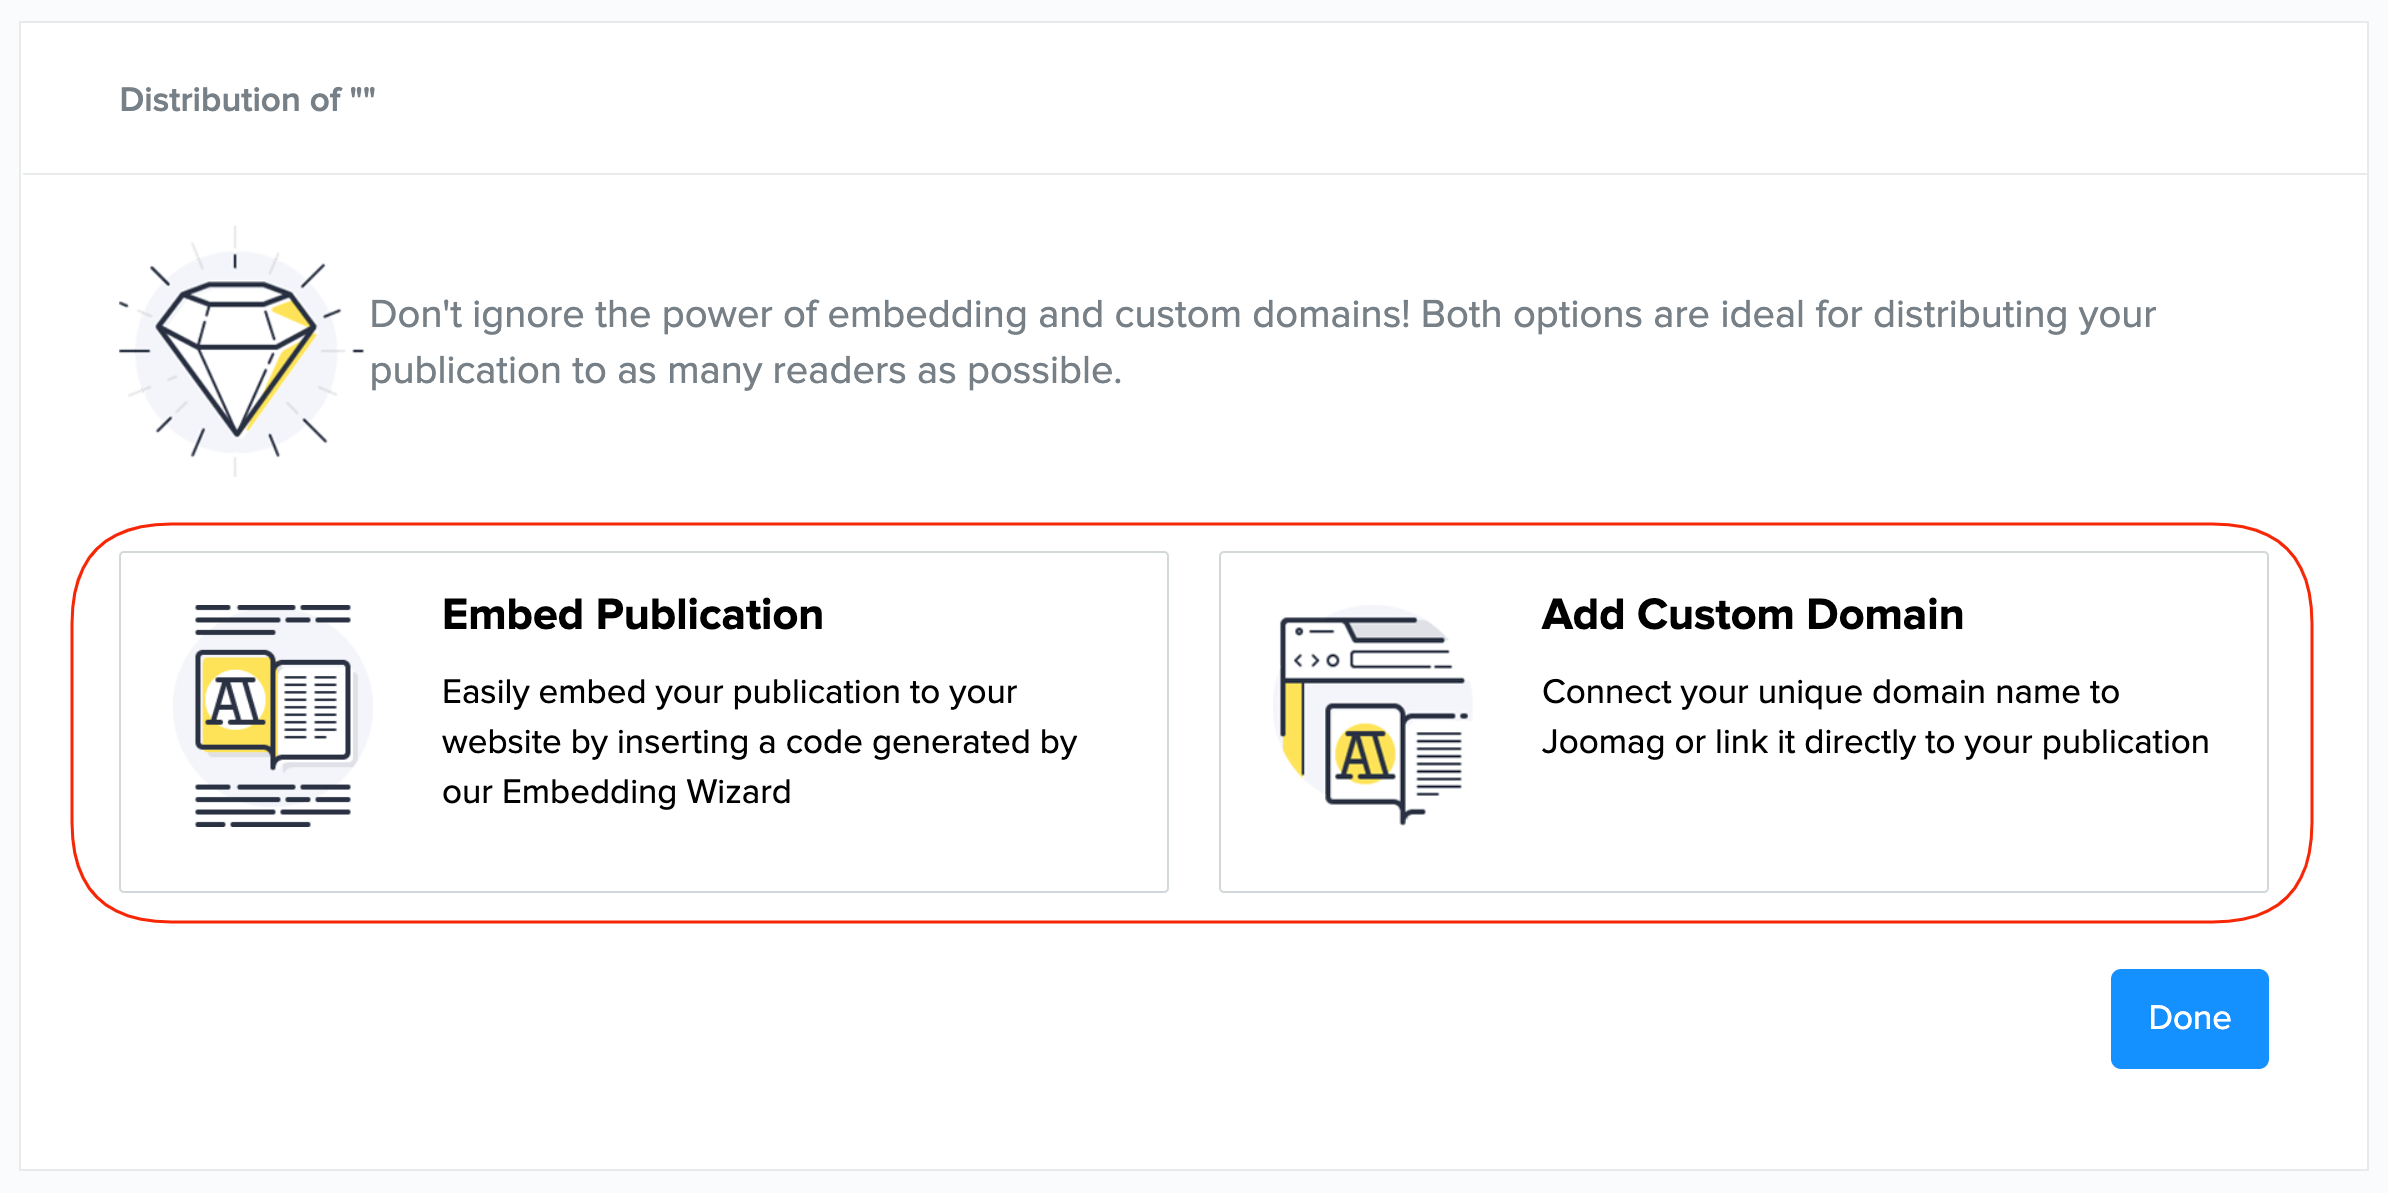Click the address bar in Custom Domain browser icon
Image resolution: width=2388 pixels, height=1193 pixels.
(x=1400, y=660)
